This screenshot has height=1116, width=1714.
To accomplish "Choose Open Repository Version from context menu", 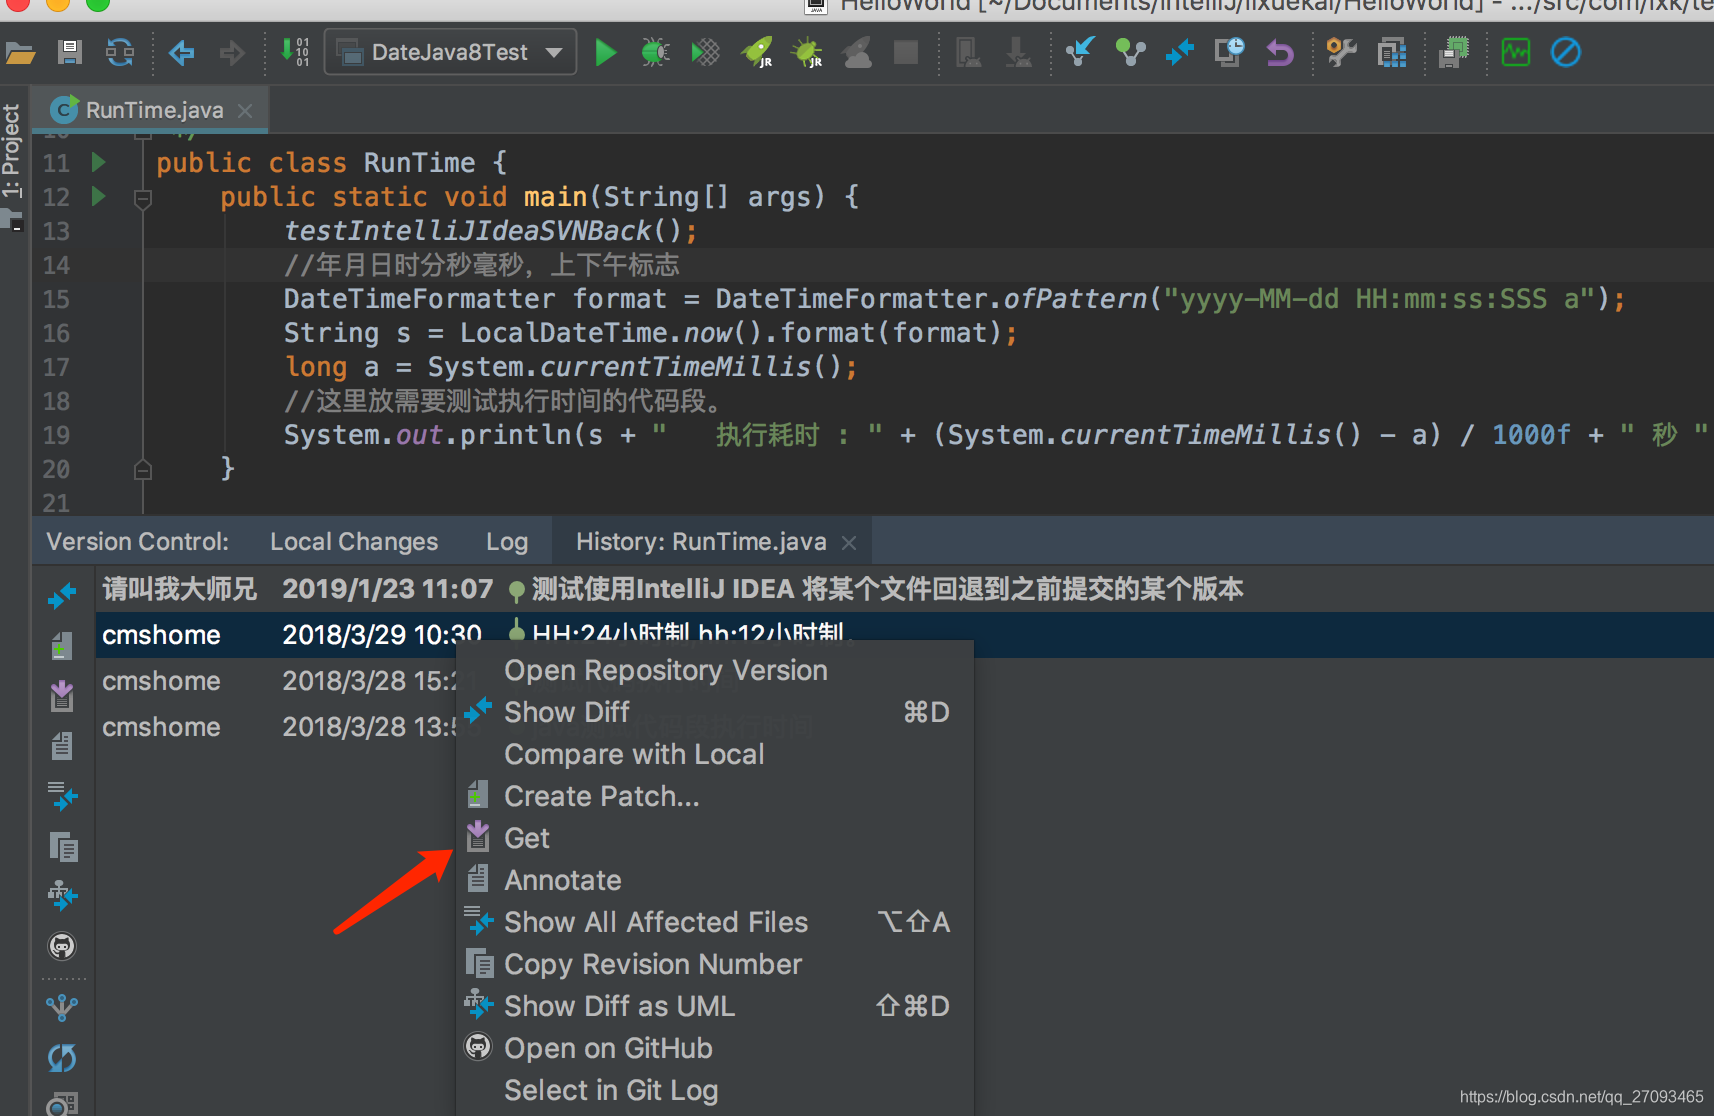I will pyautogui.click(x=714, y=670).
